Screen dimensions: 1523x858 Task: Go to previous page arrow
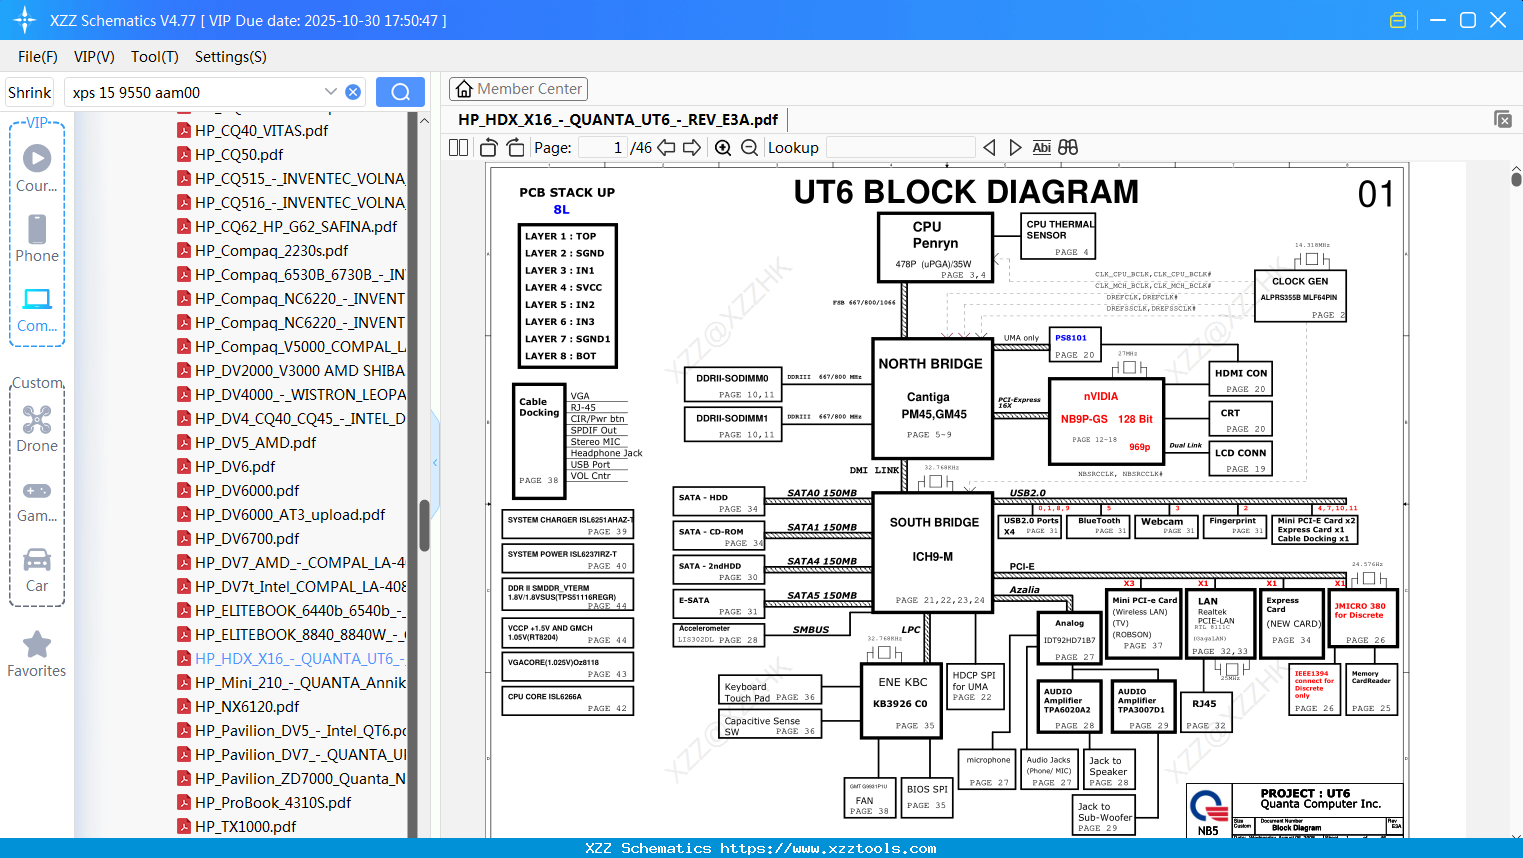pos(666,147)
